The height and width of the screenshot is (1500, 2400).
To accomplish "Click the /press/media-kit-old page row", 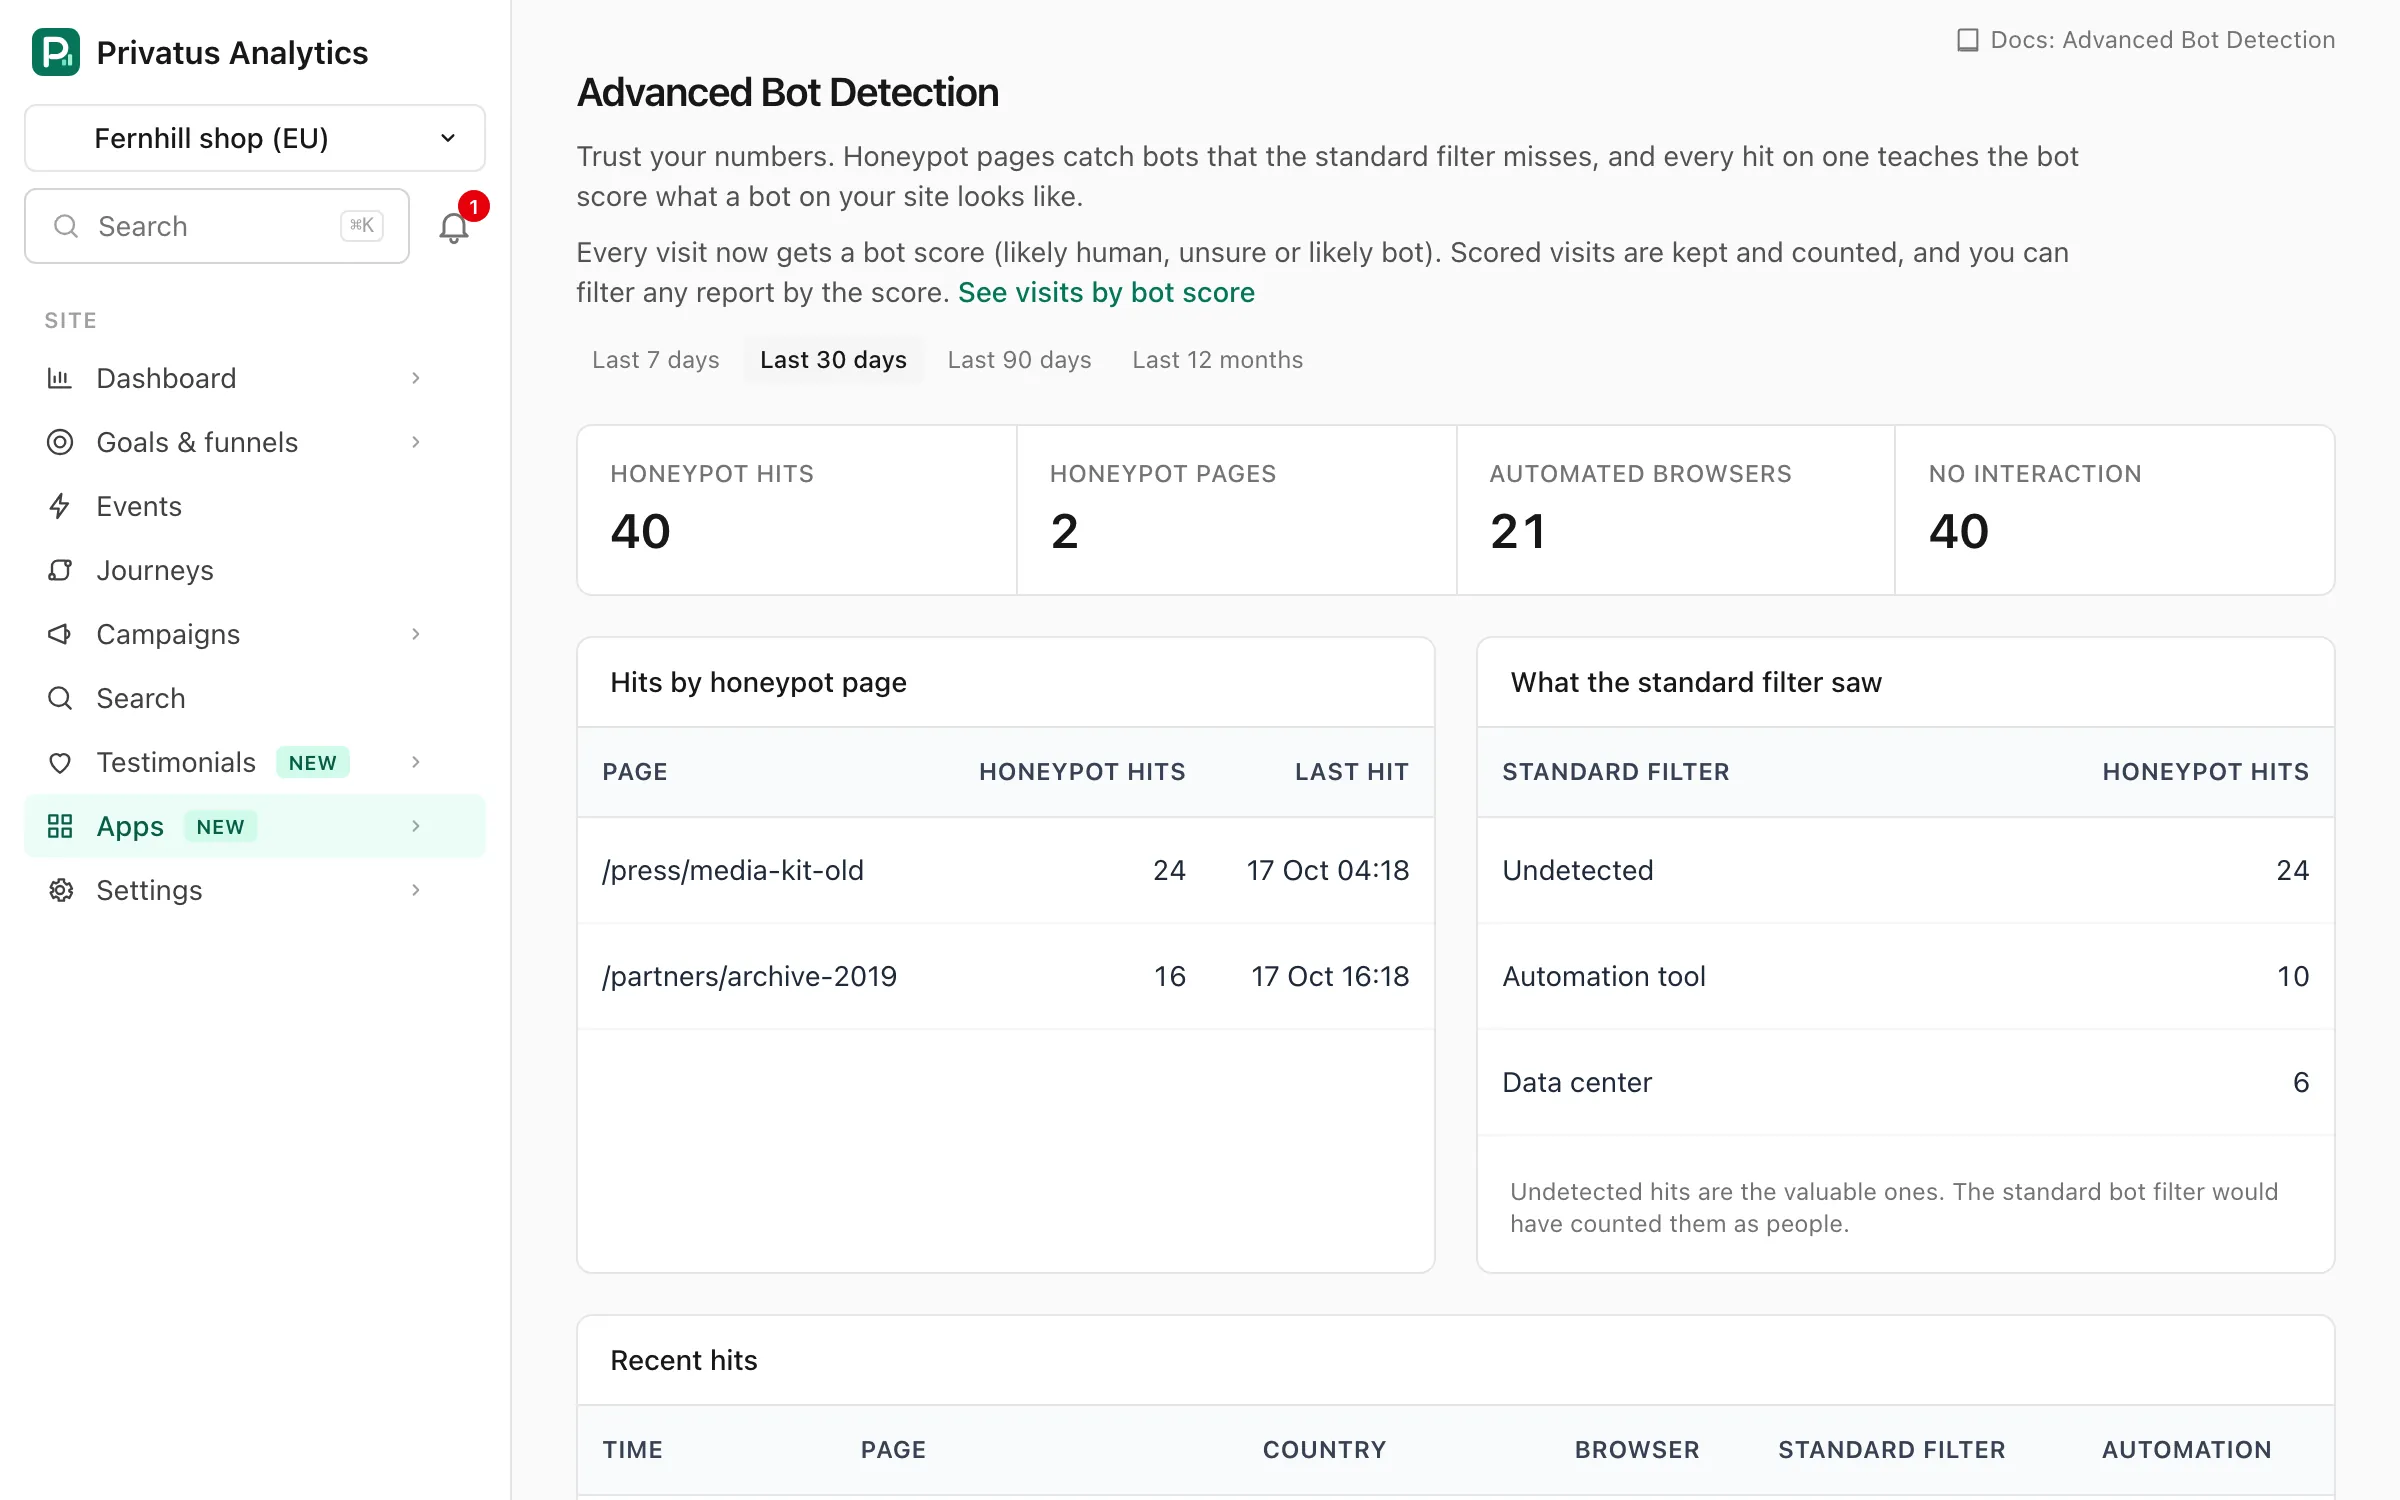I will [1006, 870].
